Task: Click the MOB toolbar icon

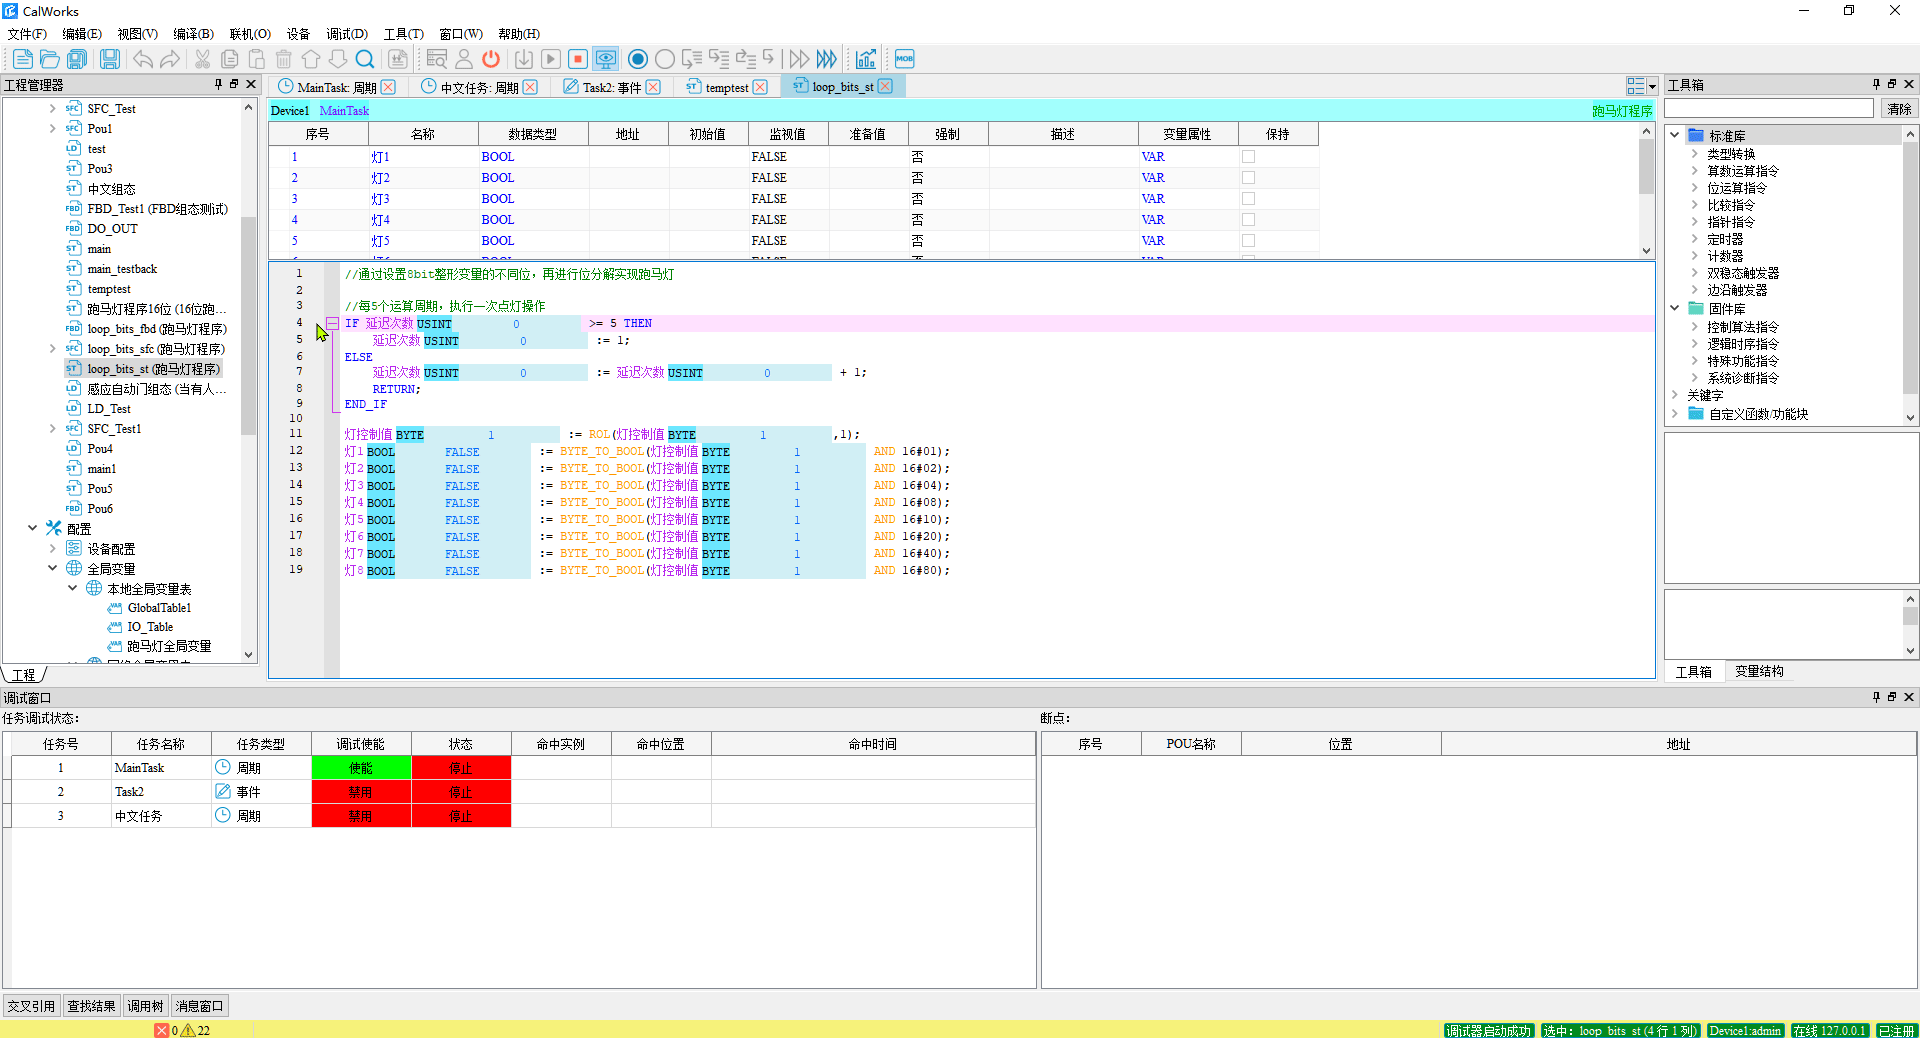Action: coord(903,59)
